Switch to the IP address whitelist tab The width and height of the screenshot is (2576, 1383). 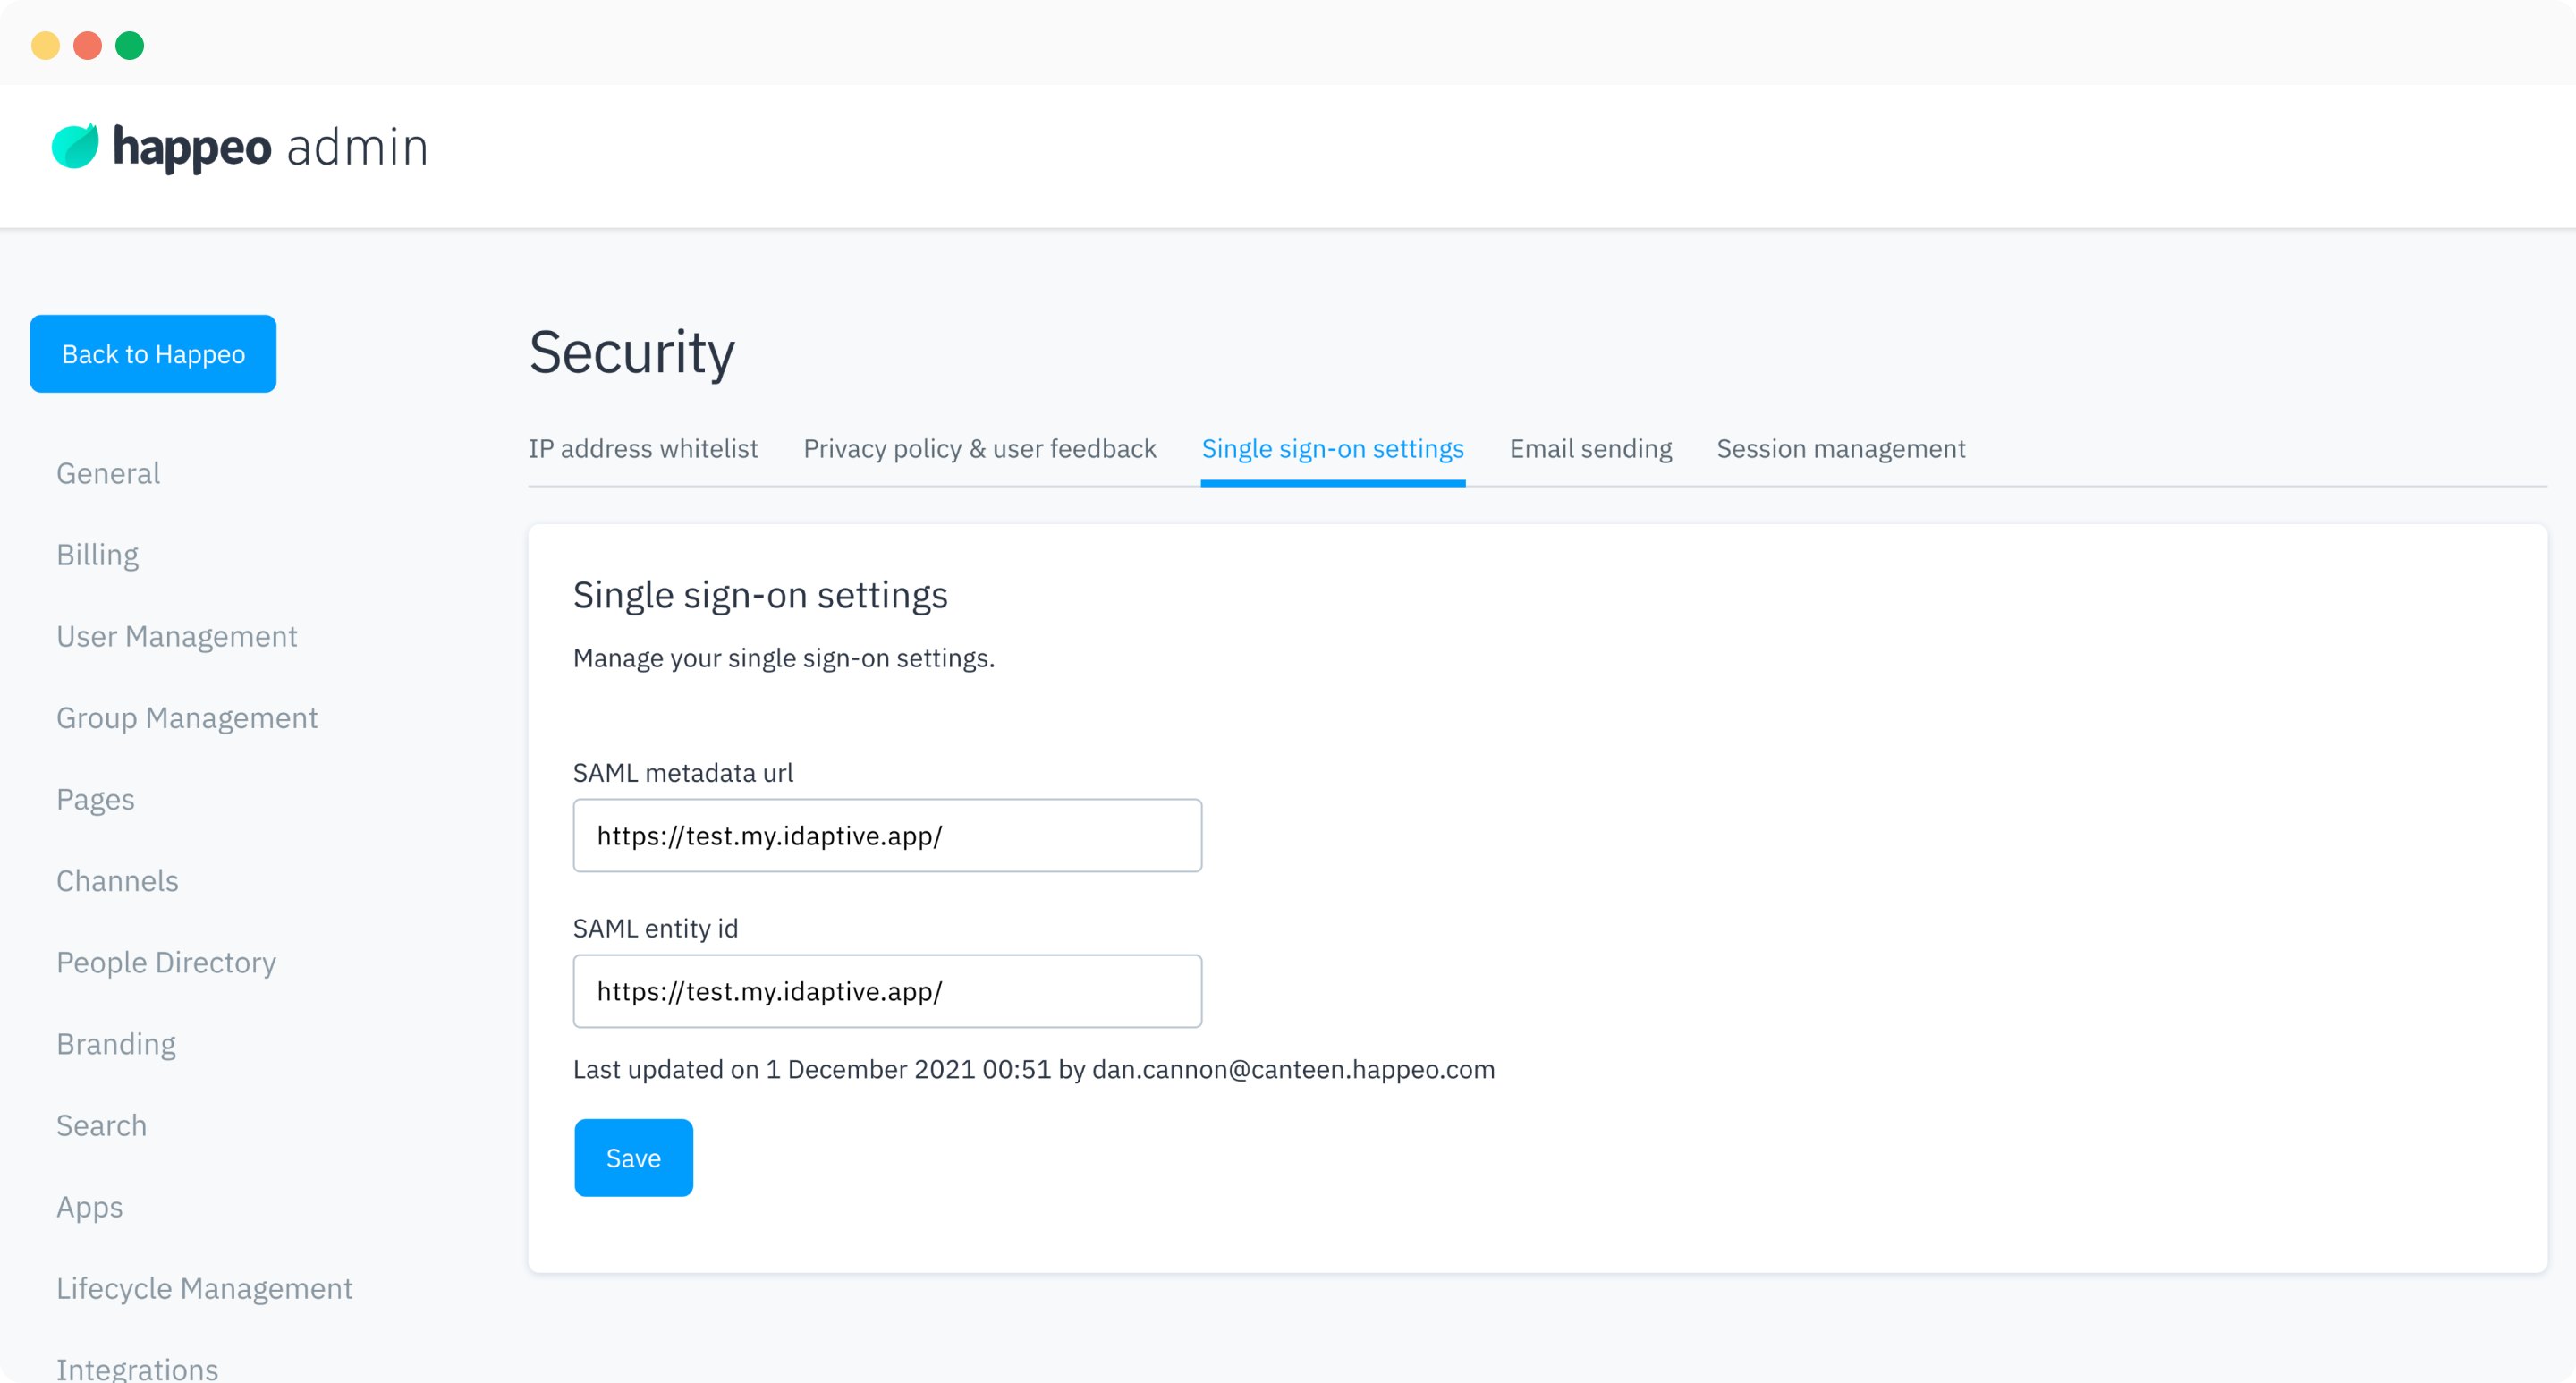(643, 449)
